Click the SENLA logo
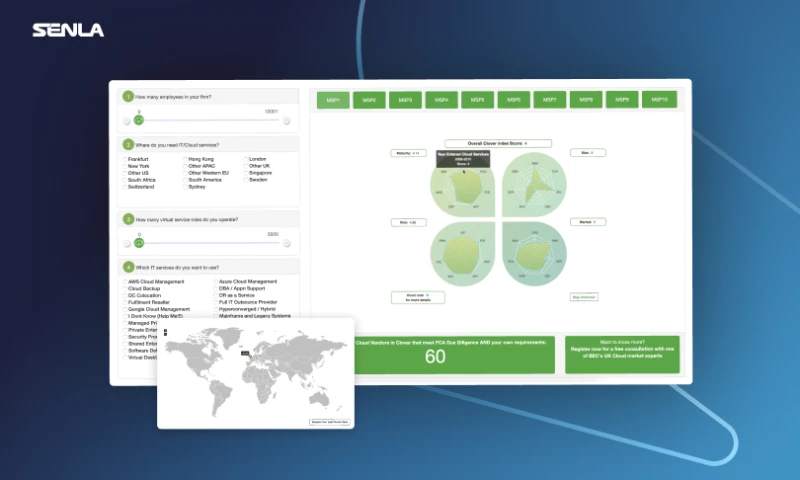 pyautogui.click(x=68, y=30)
